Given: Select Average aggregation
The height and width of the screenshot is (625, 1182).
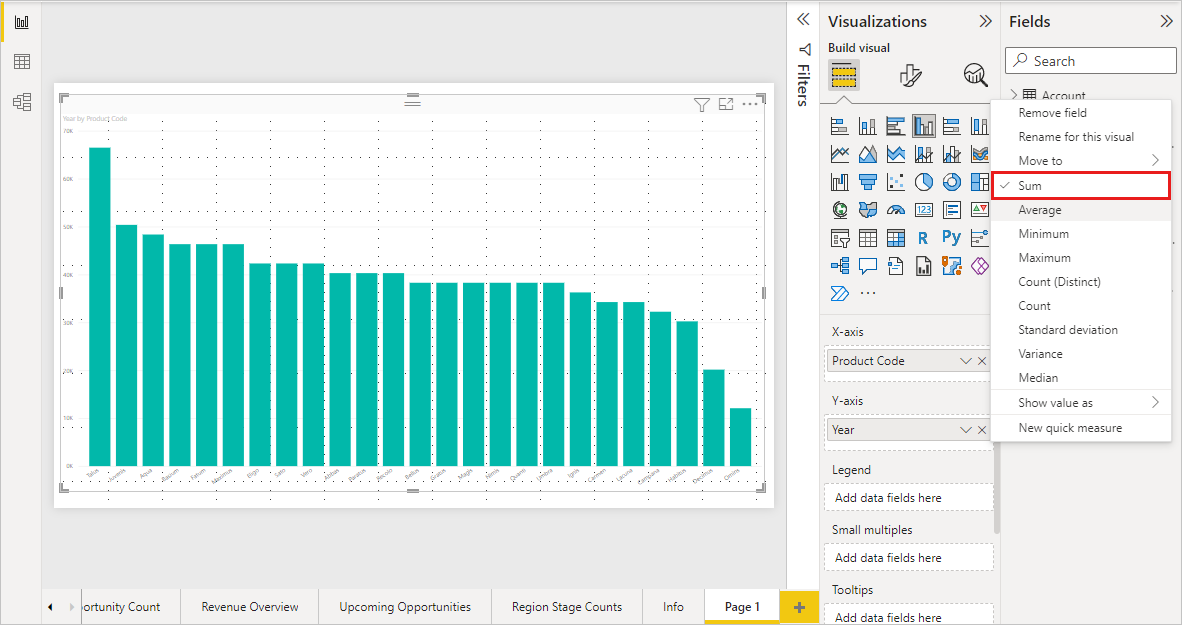Looking at the screenshot, I should click(1081, 210).
